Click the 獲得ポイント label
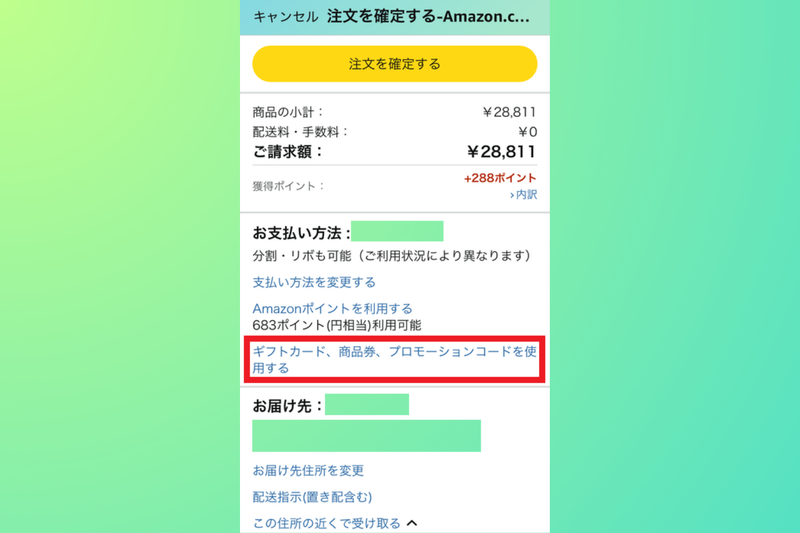The image size is (800, 533). point(288,186)
